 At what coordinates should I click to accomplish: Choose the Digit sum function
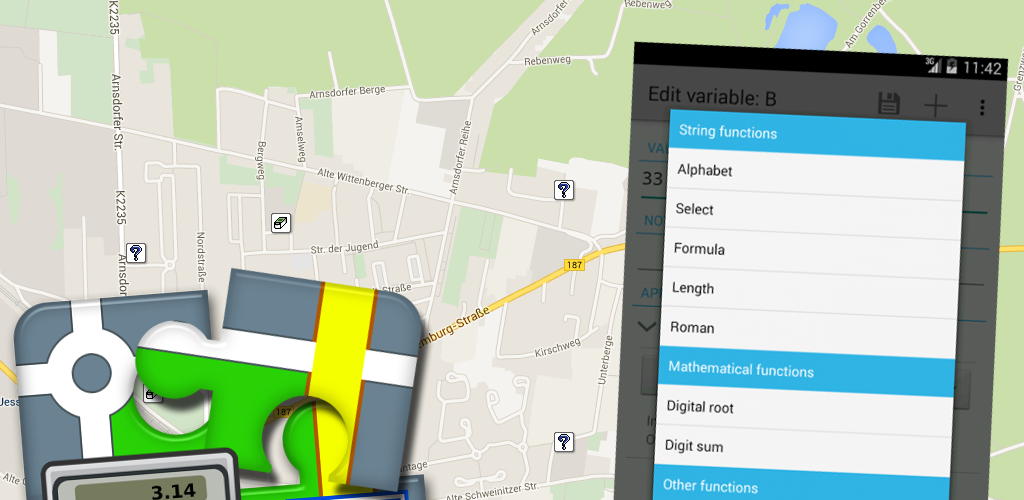click(x=803, y=449)
